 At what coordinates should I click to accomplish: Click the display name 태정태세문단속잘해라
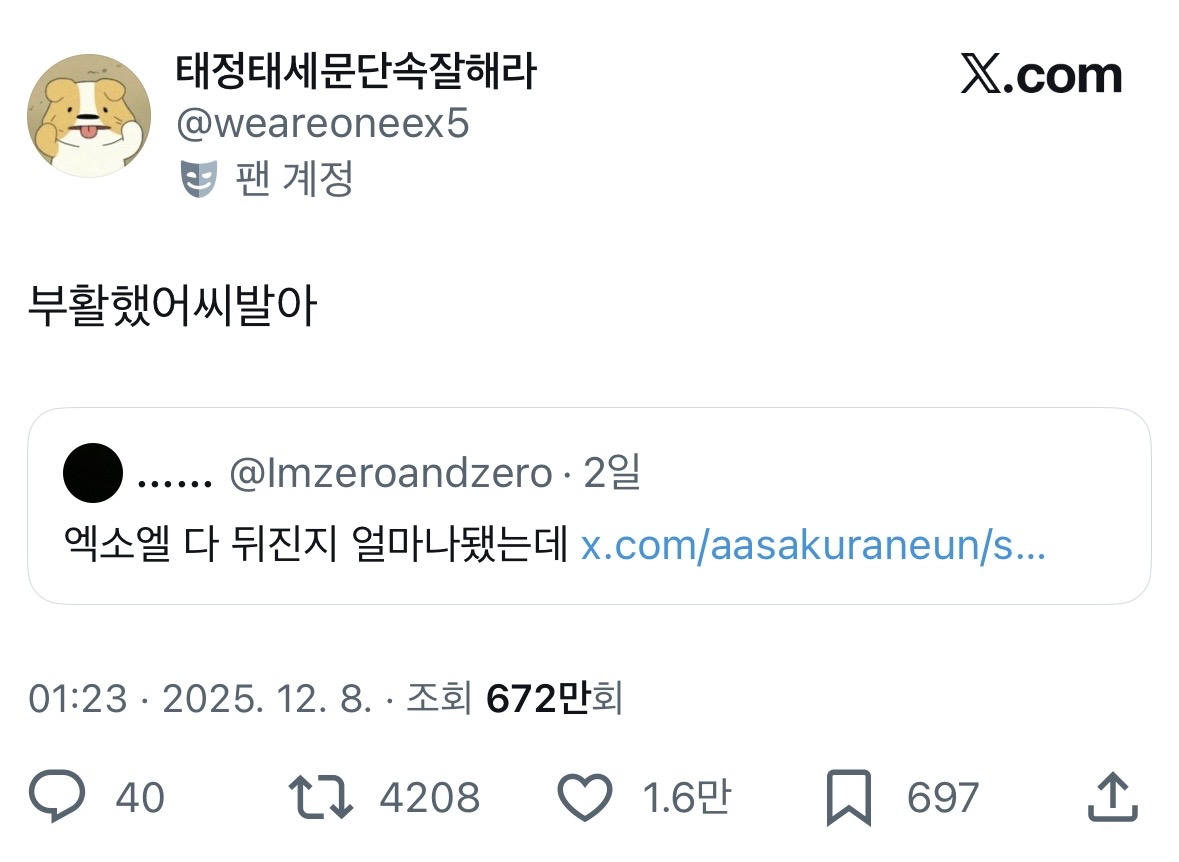pyautogui.click(x=355, y=72)
